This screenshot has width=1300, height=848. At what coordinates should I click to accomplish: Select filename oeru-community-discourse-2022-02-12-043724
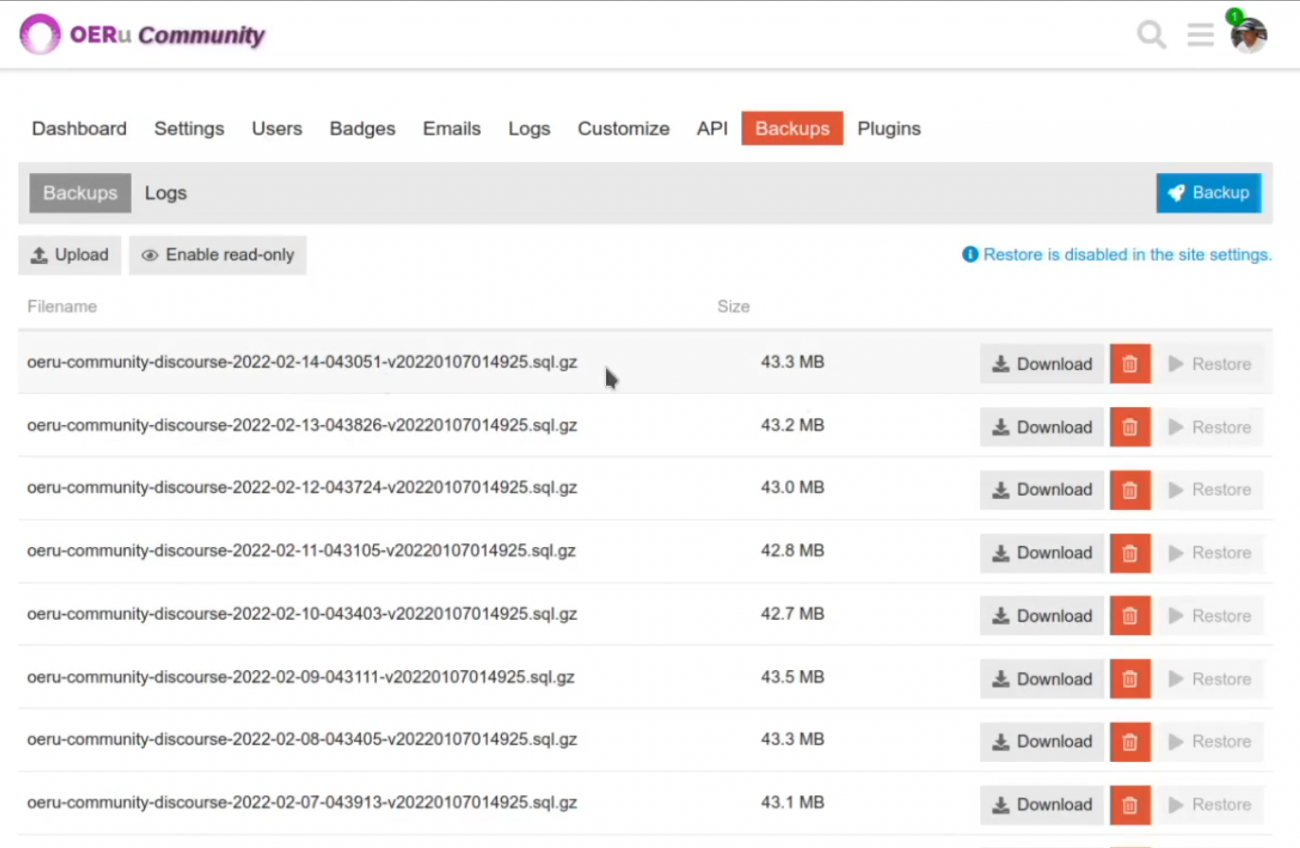(x=302, y=488)
